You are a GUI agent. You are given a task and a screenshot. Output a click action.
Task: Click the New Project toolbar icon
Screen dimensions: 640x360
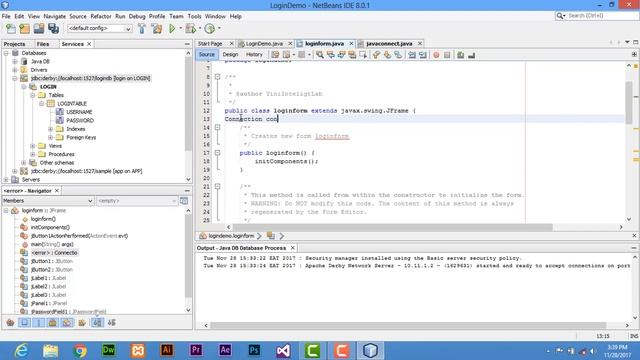[24, 29]
